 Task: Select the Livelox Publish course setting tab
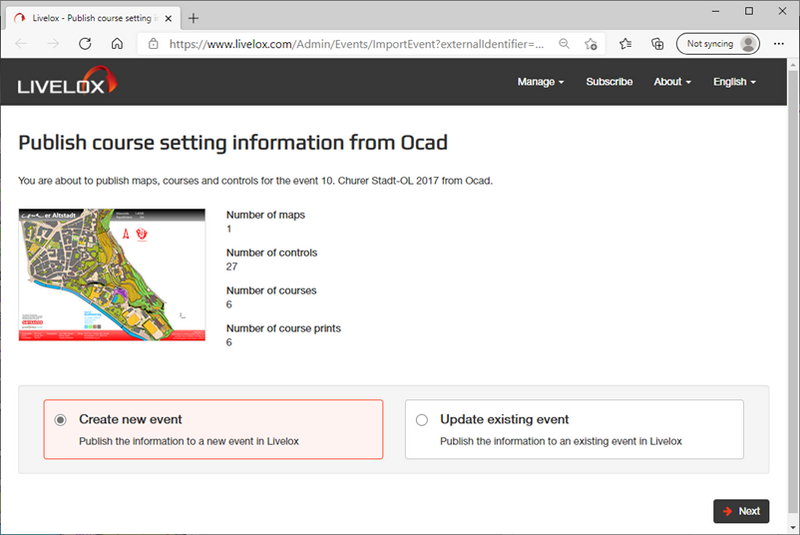pos(93,18)
